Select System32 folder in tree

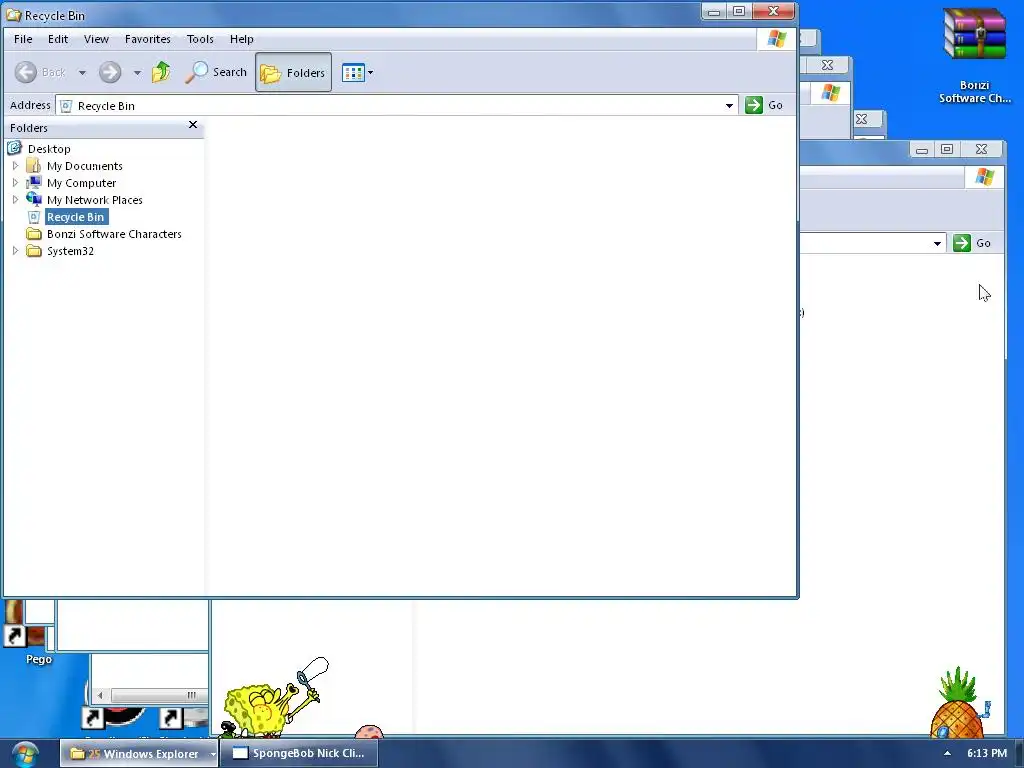pyautogui.click(x=70, y=251)
